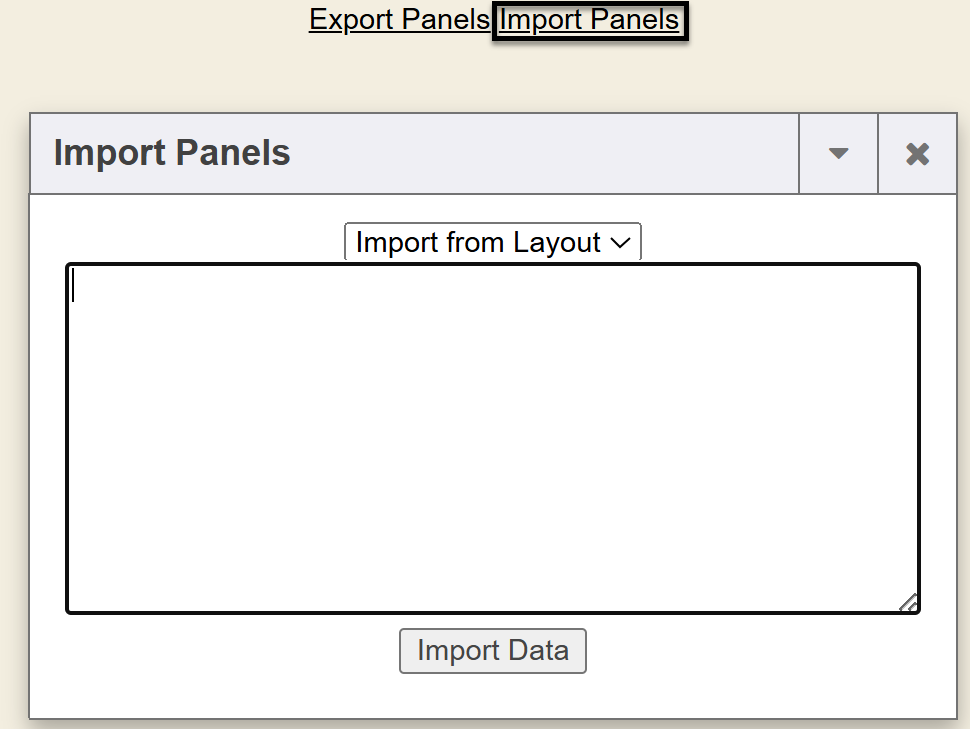The width and height of the screenshot is (970, 729).
Task: Click the Import Panels link at top
Action: [x=589, y=20]
